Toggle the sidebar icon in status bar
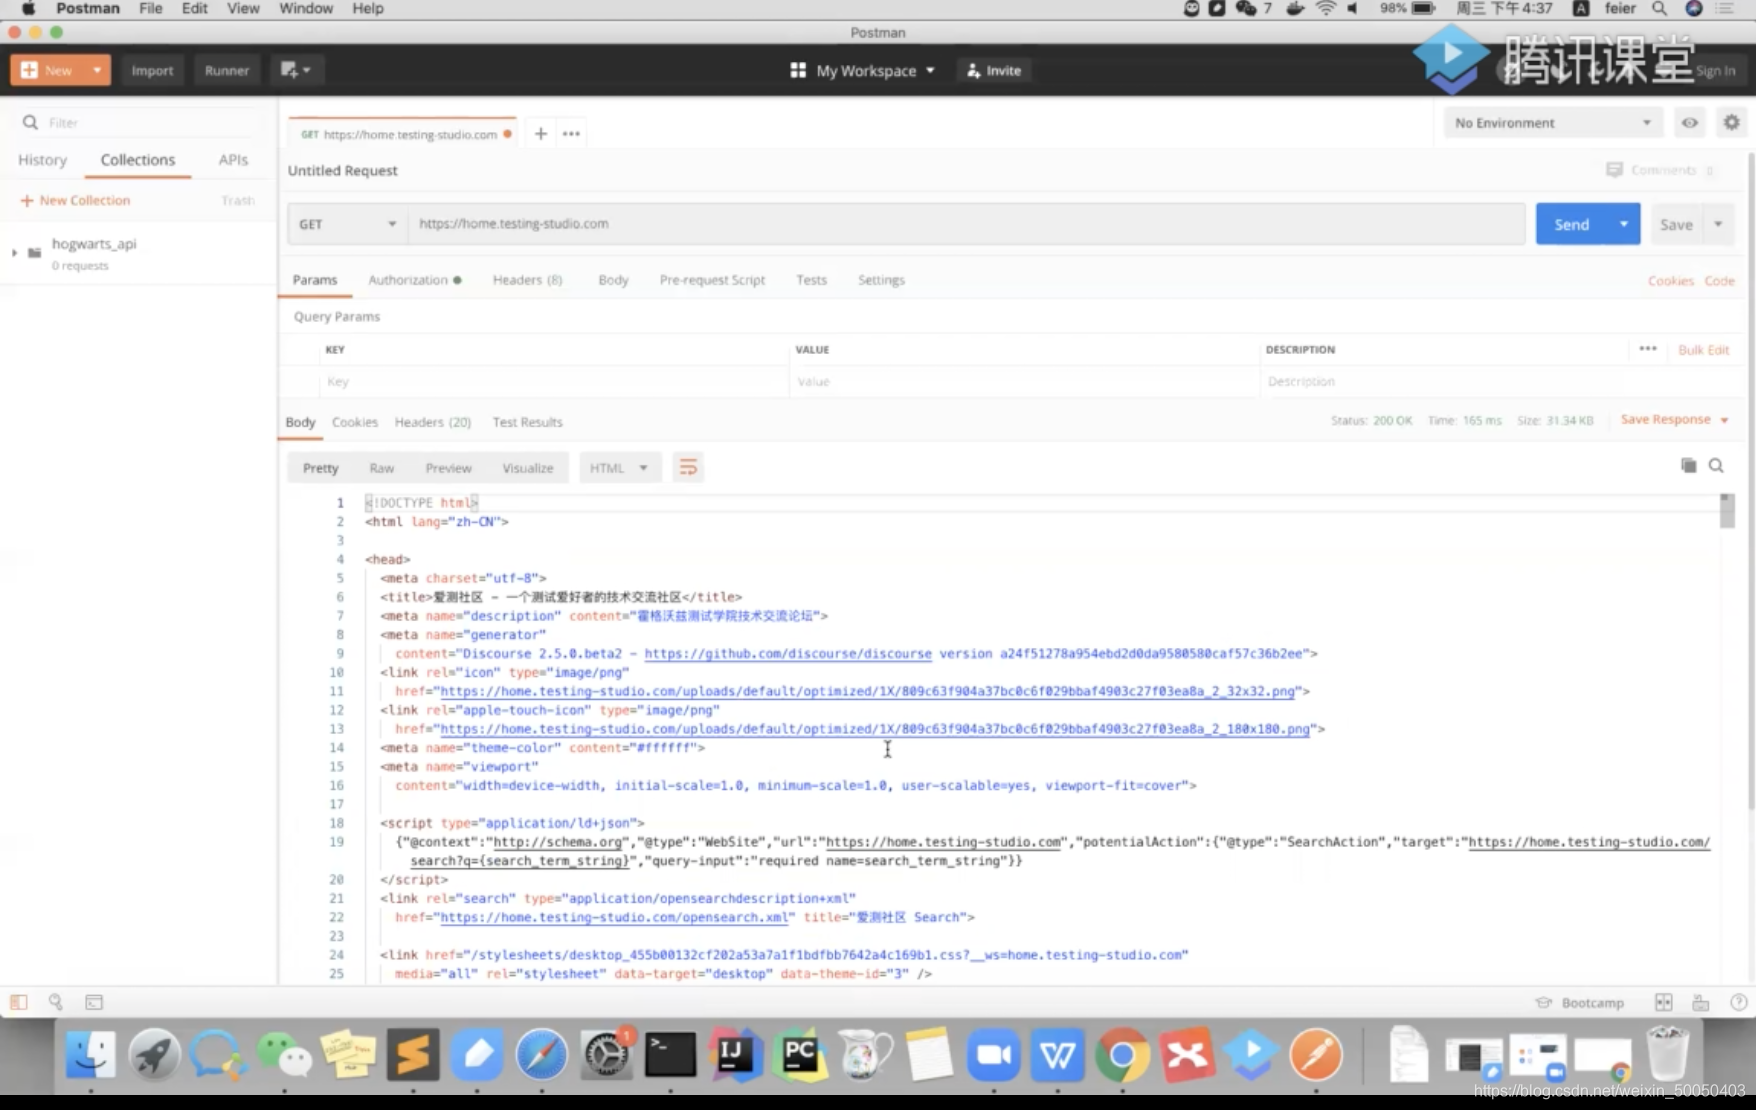 pos(18,1002)
